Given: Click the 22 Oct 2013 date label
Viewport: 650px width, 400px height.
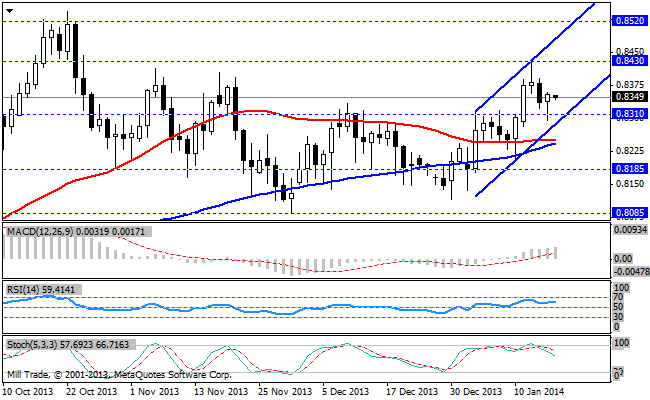Looking at the screenshot, I should click(92, 392).
